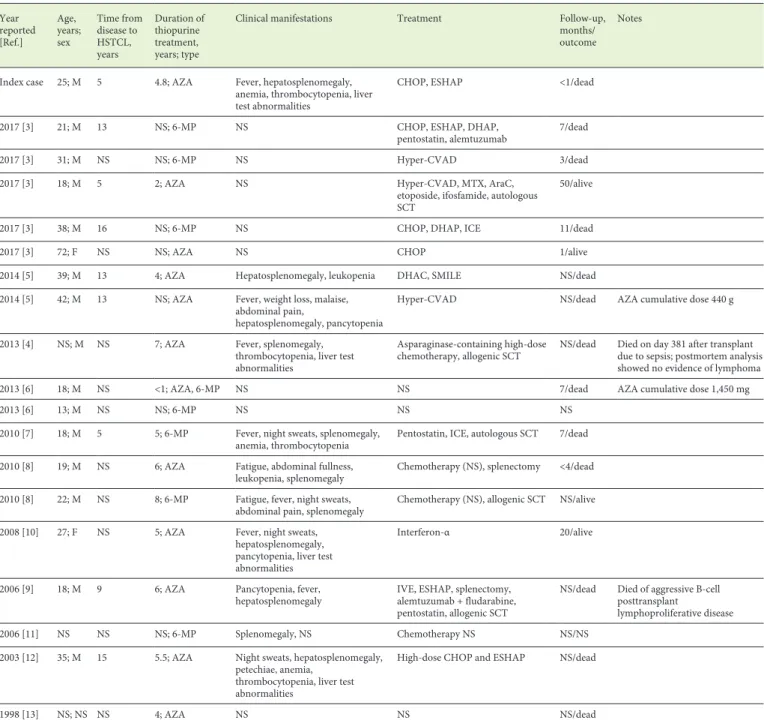Click '25; M' age cell
The width and height of the screenshot is (764, 726).
pyautogui.click(x=69, y=82)
